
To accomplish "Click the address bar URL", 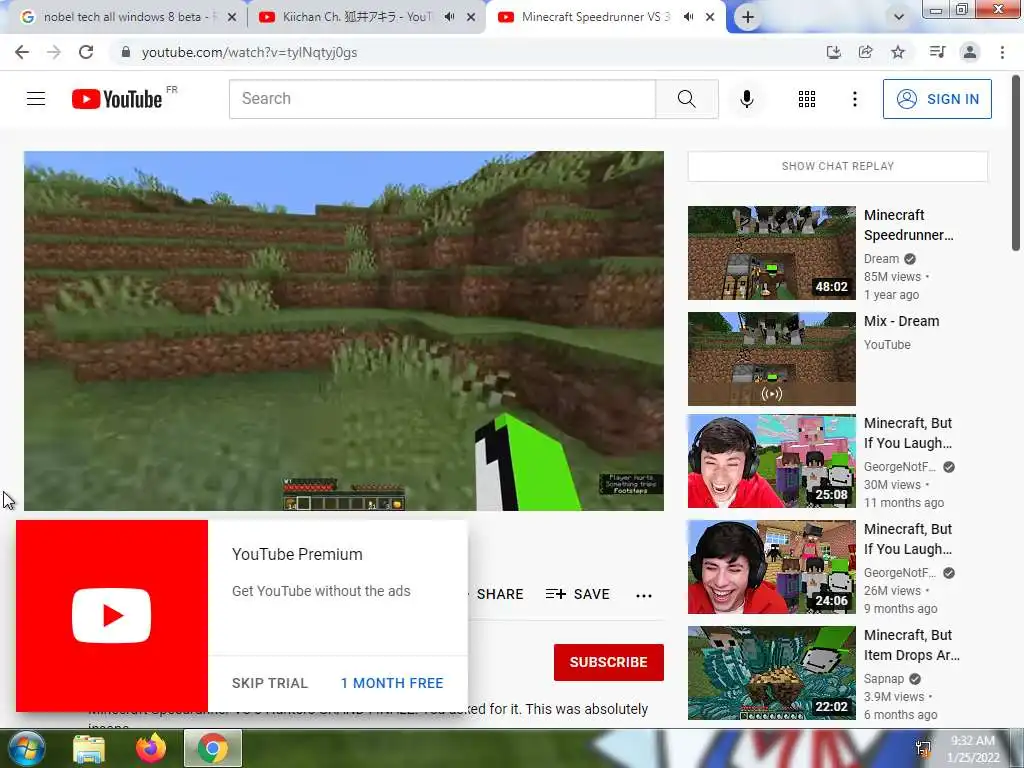I will click(x=249, y=52).
